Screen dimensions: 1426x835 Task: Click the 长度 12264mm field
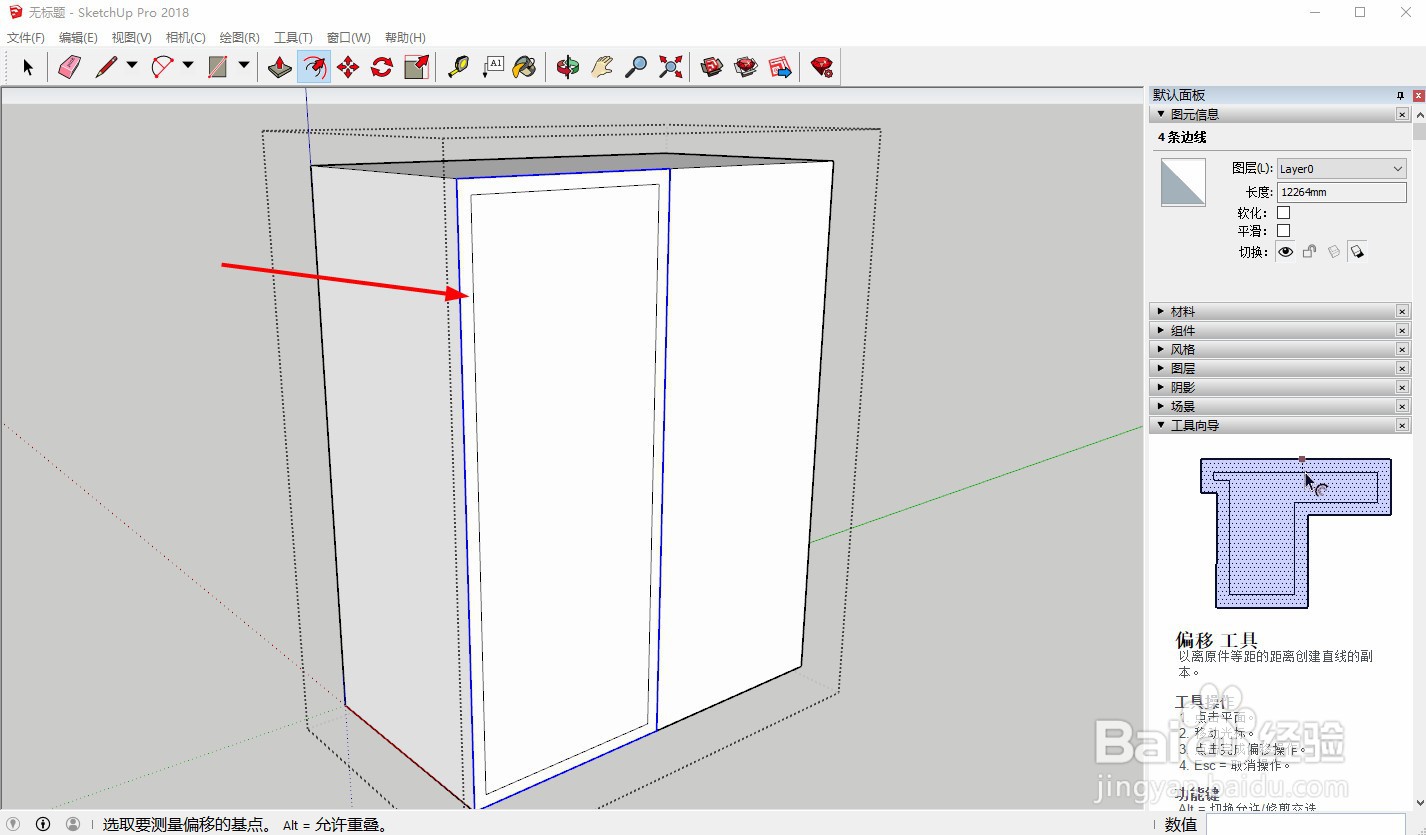point(1342,192)
